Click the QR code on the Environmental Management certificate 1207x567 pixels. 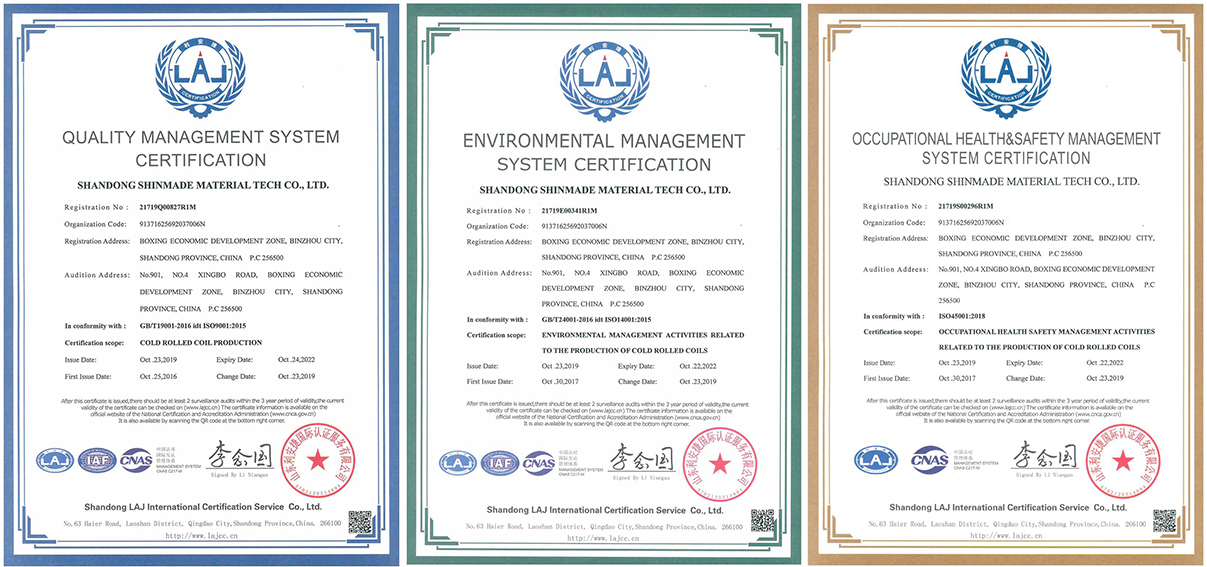[763, 521]
